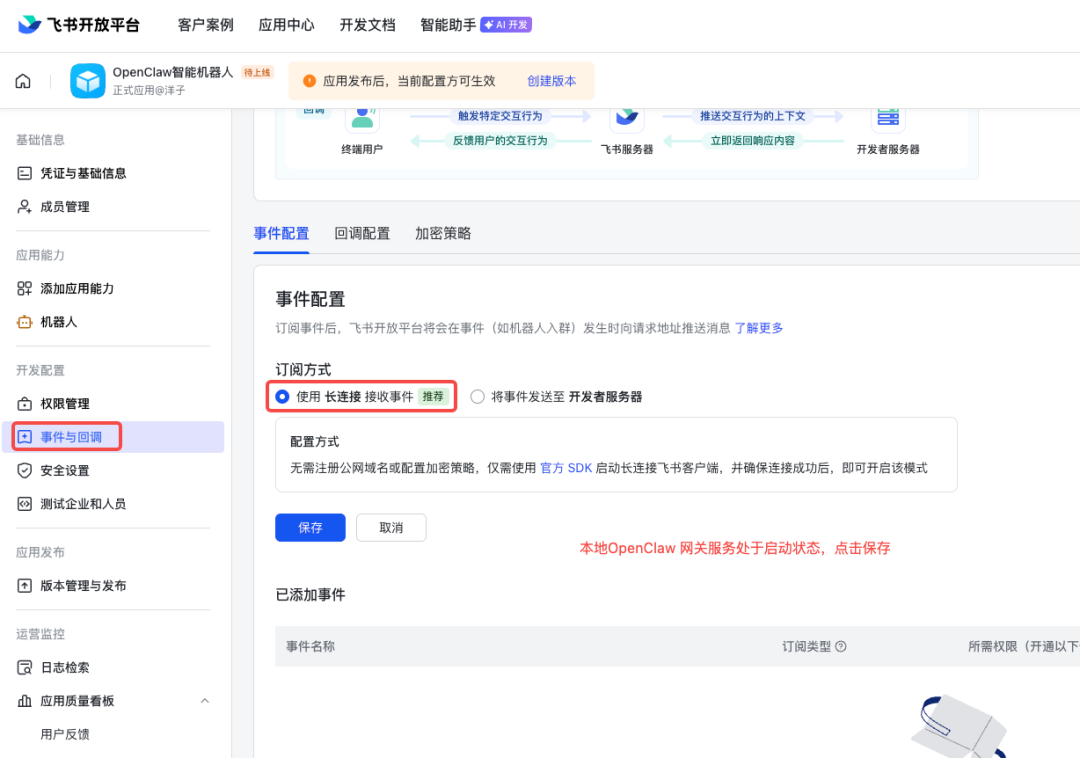Image resolution: width=1080 pixels, height=758 pixels.
Task: Select 使用长连接接收事件 radio option
Action: 282,397
